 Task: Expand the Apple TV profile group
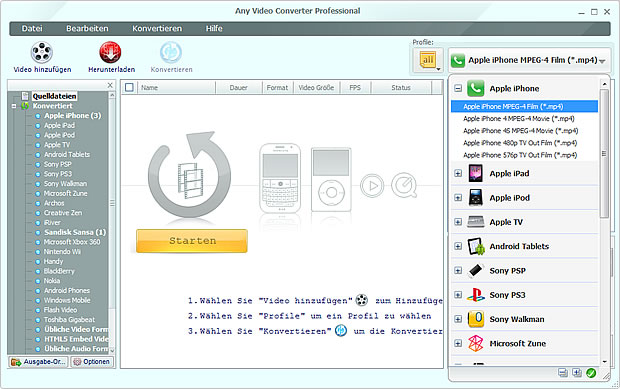(x=458, y=222)
